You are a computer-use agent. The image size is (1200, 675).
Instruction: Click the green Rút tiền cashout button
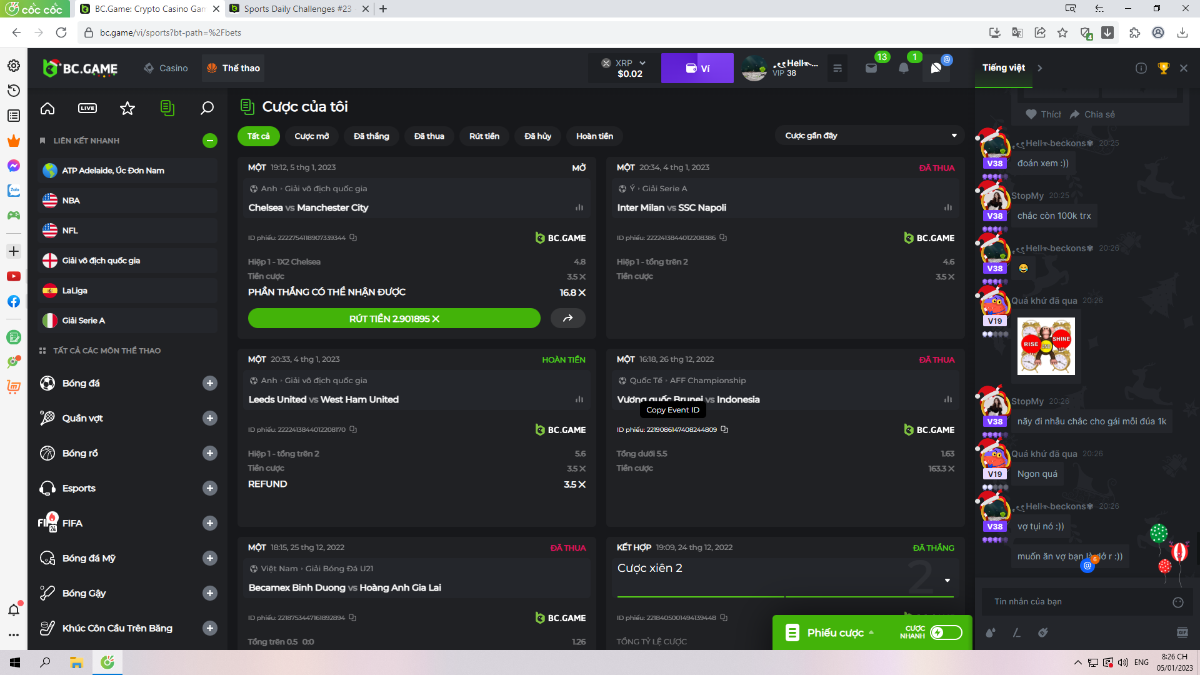394,318
